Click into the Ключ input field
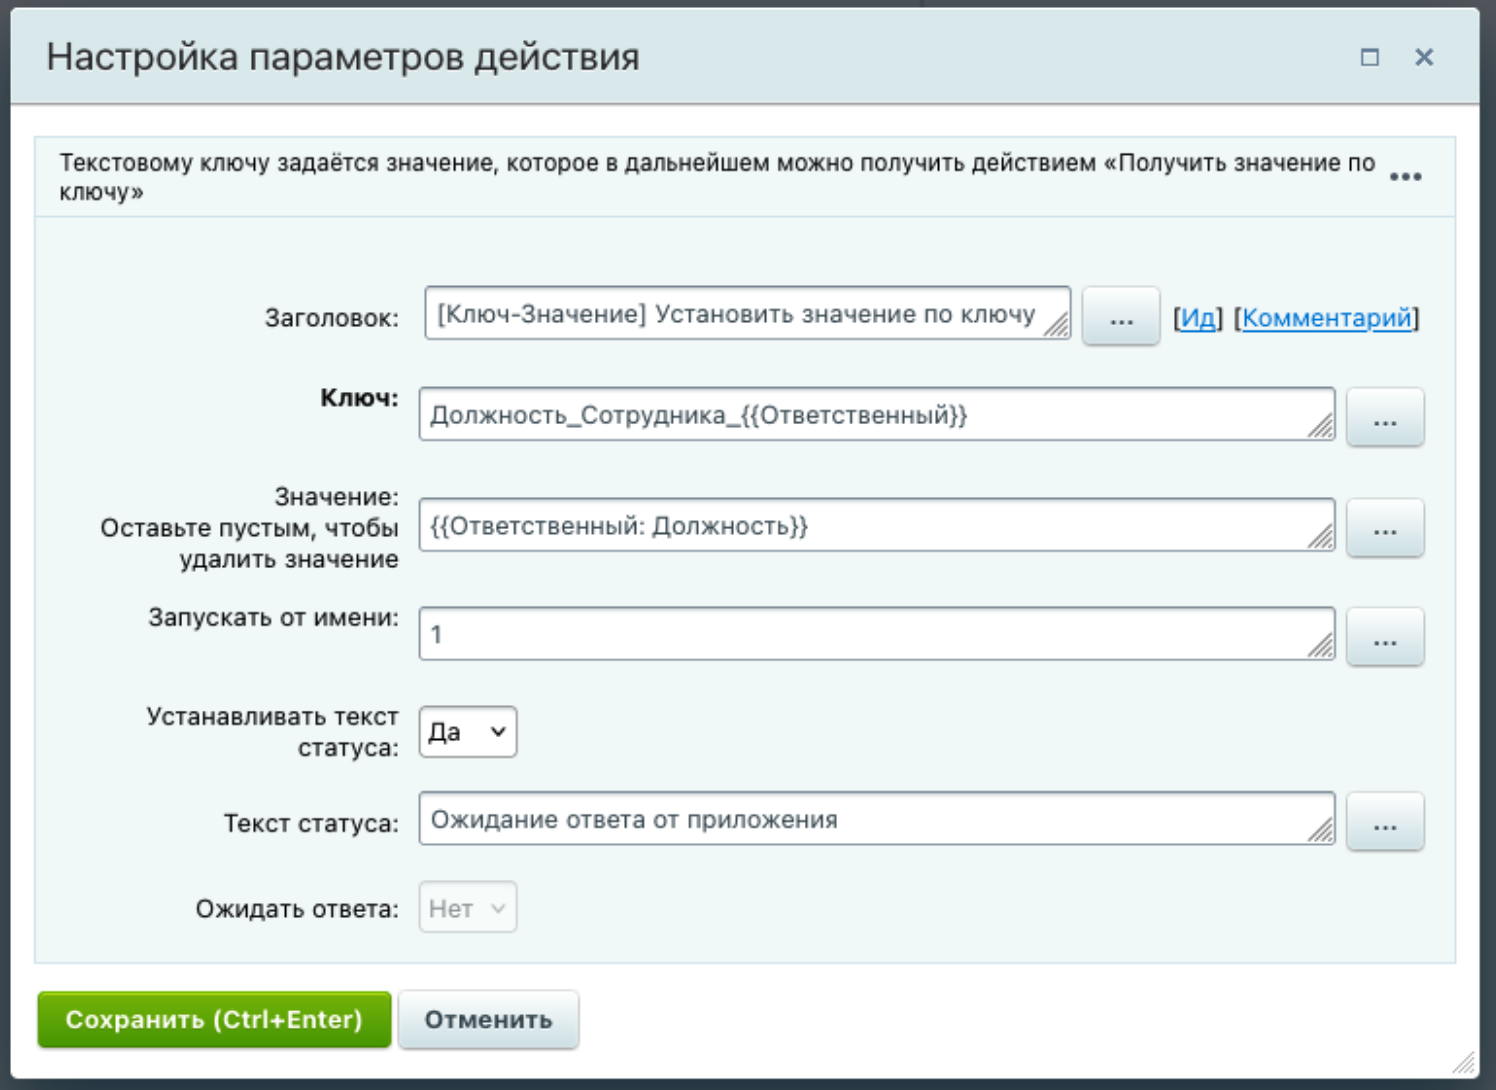This screenshot has height=1090, width=1496. [865, 415]
